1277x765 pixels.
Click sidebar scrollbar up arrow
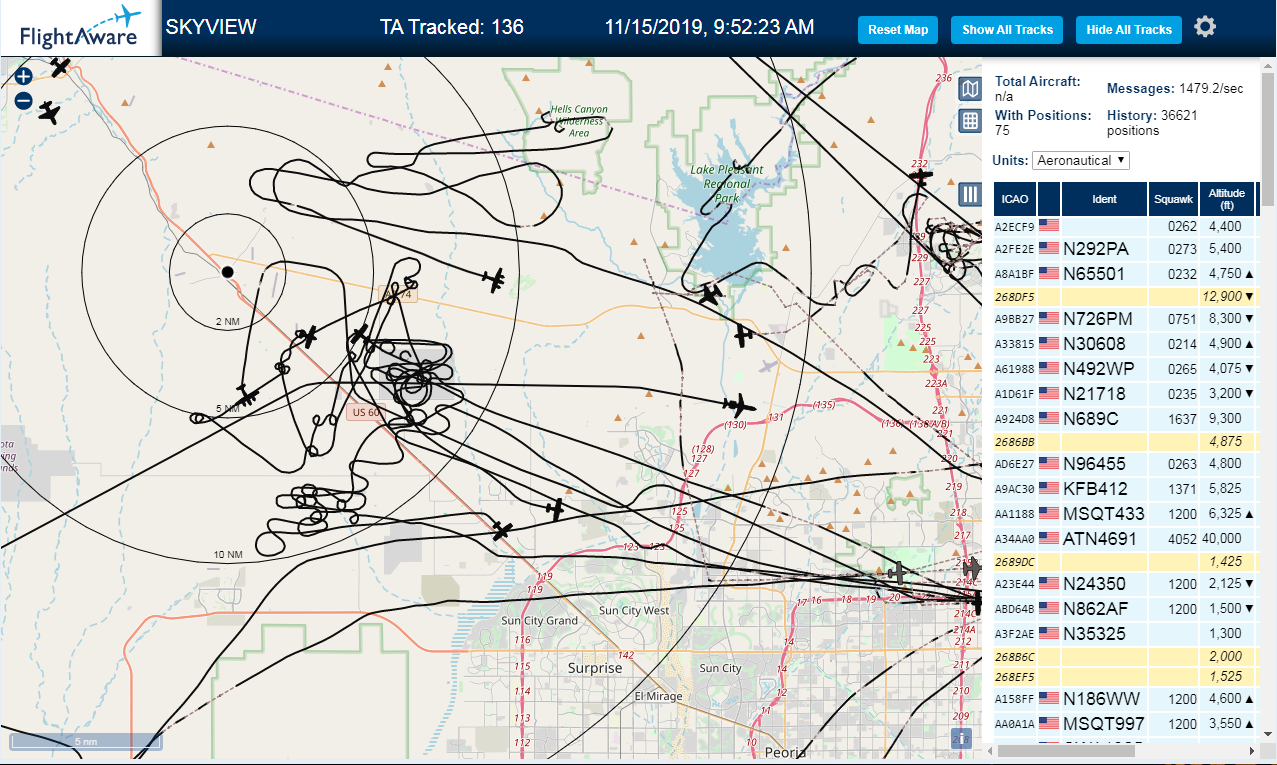1270,65
